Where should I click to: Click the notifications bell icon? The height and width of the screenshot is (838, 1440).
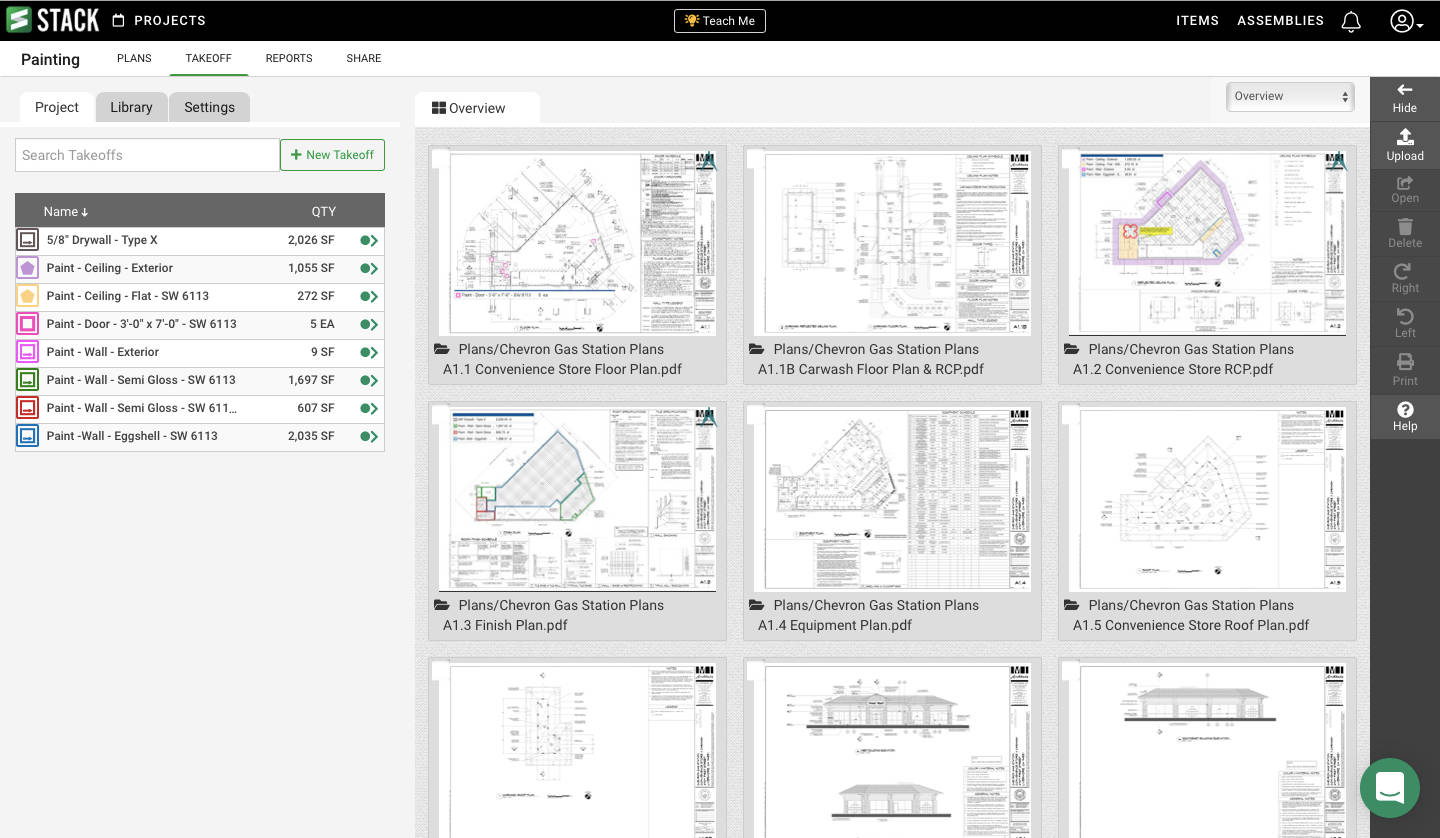(1351, 21)
